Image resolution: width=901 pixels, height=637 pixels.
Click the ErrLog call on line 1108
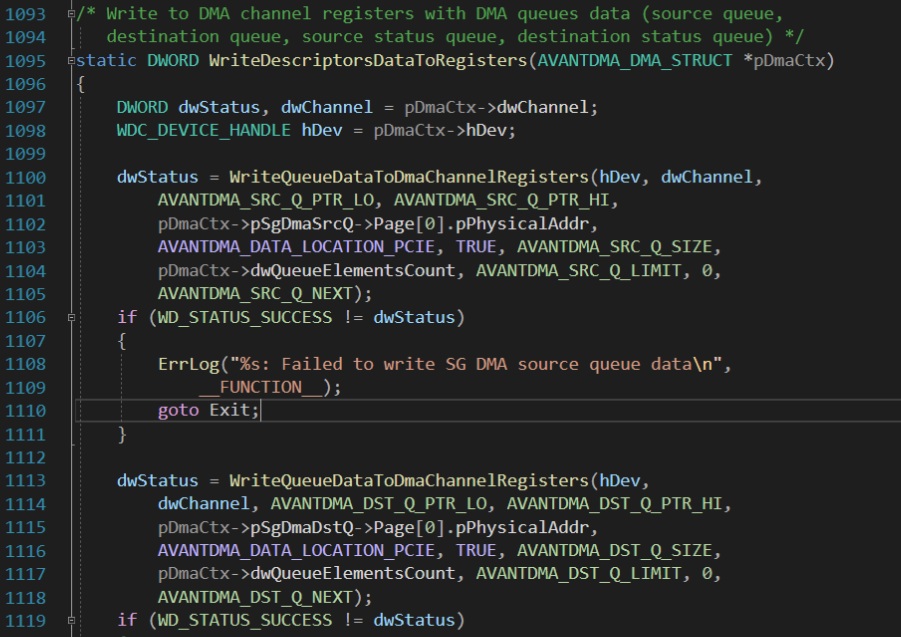pyautogui.click(x=188, y=364)
